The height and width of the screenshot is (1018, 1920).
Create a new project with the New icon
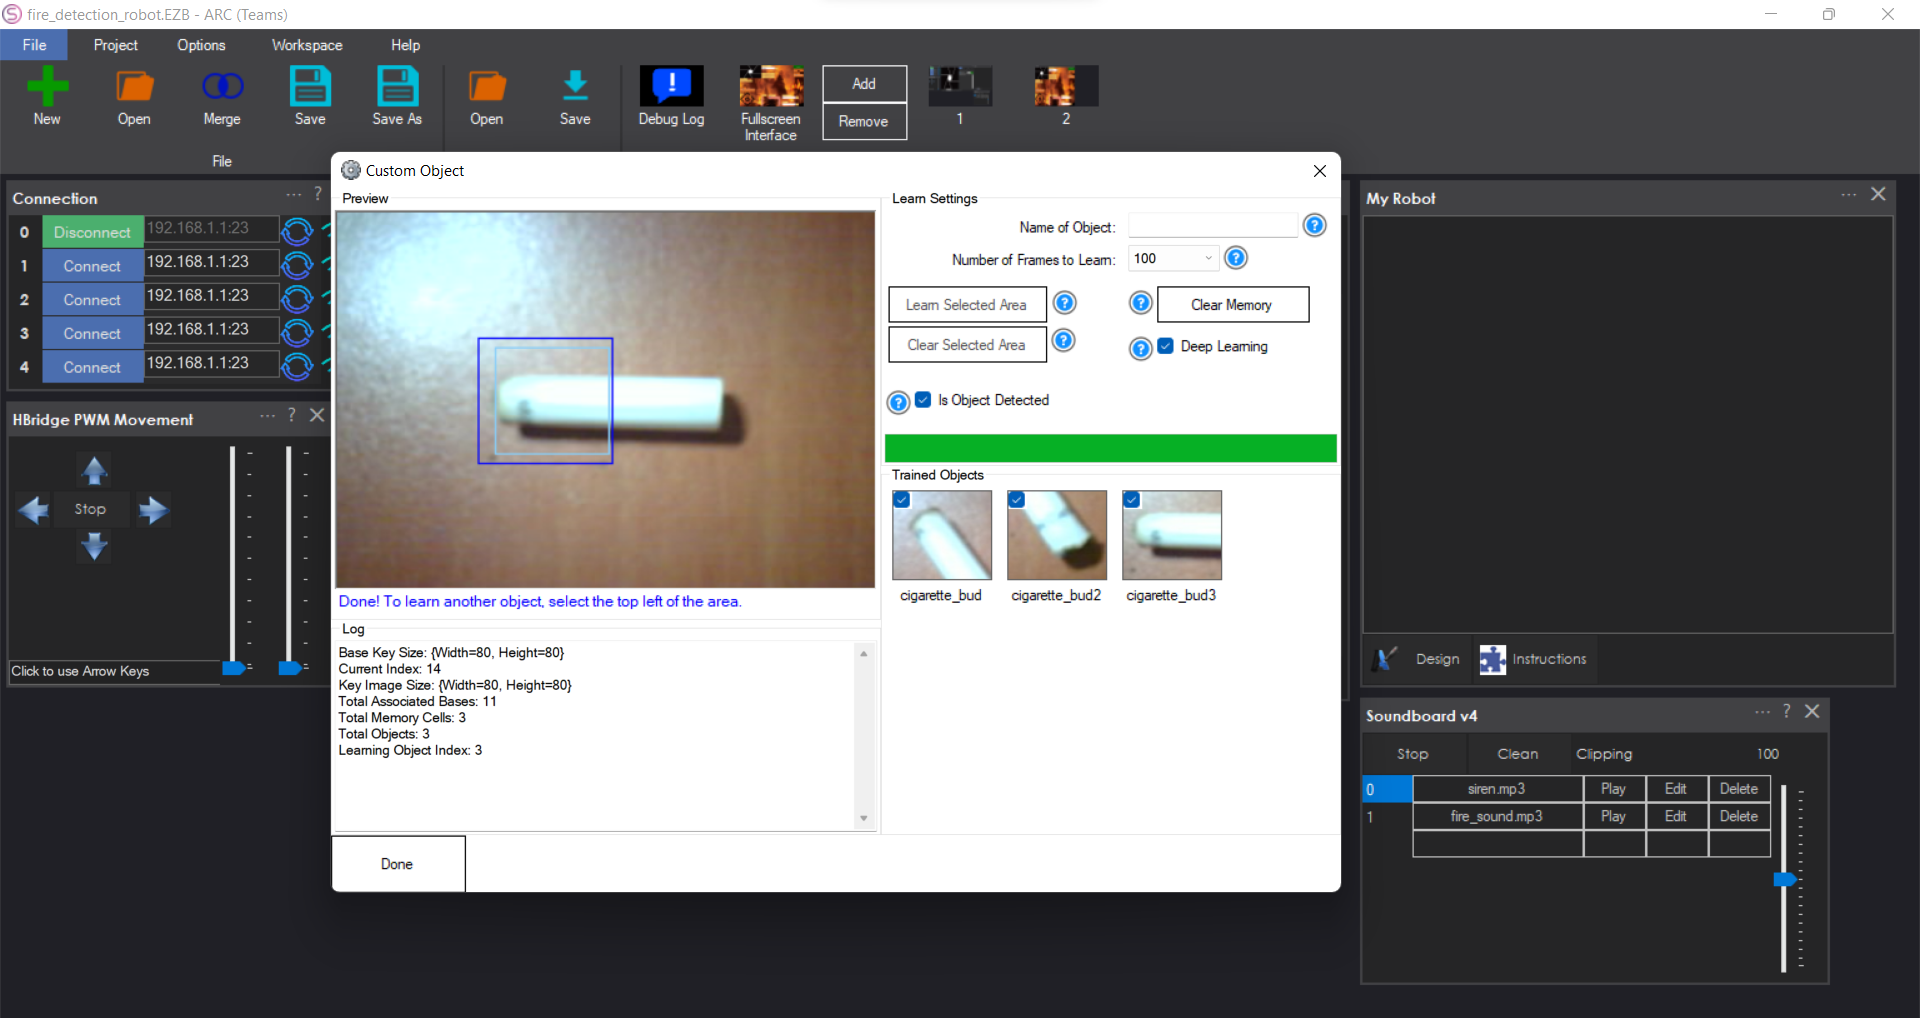[47, 96]
